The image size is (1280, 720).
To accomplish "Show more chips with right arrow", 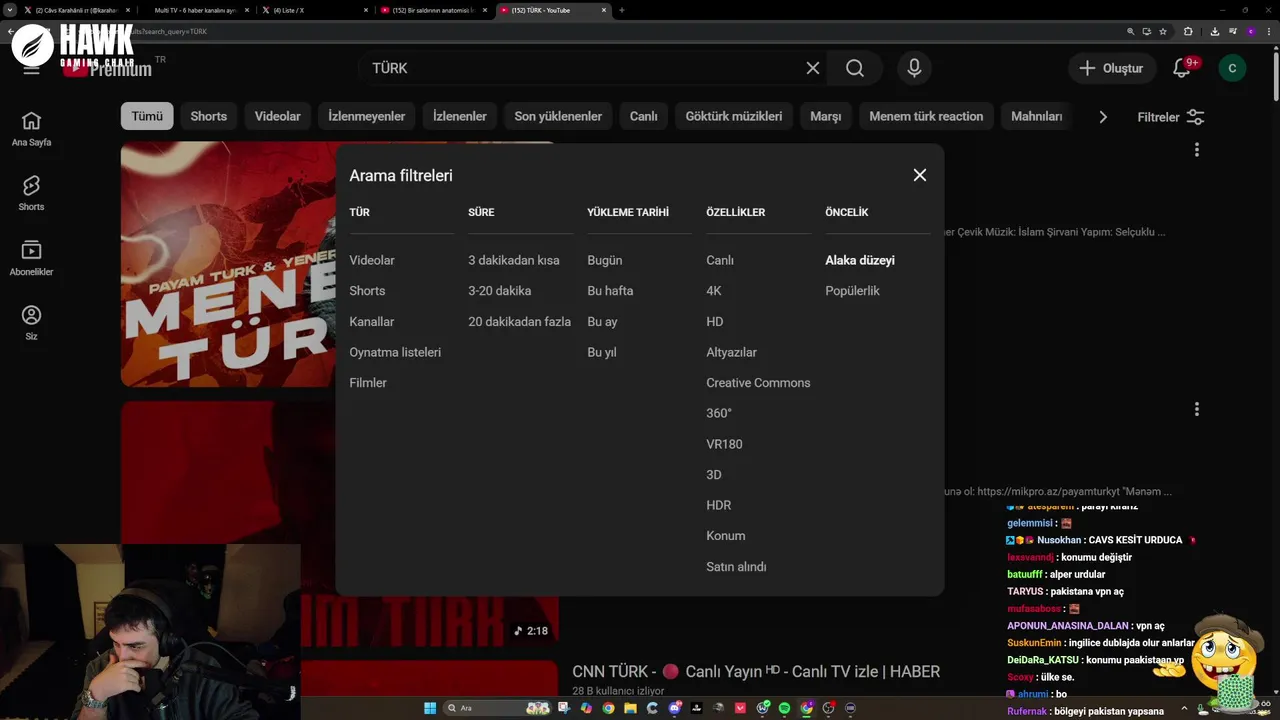I will point(1103,117).
